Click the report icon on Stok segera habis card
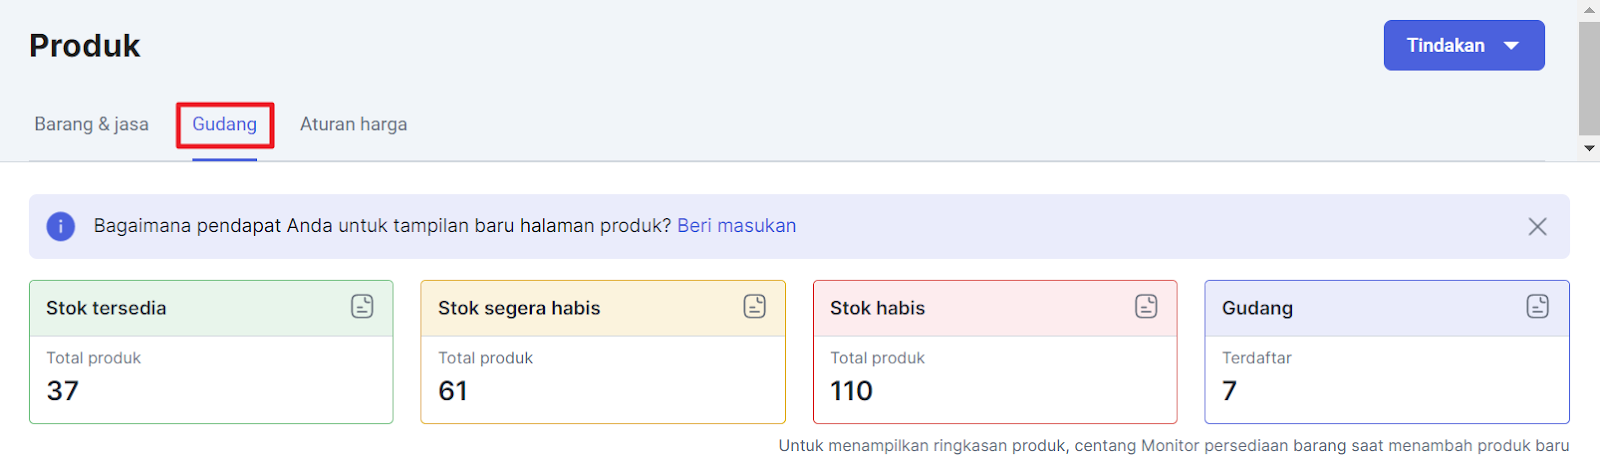Viewport: 1600px width, 468px height. pos(754,307)
